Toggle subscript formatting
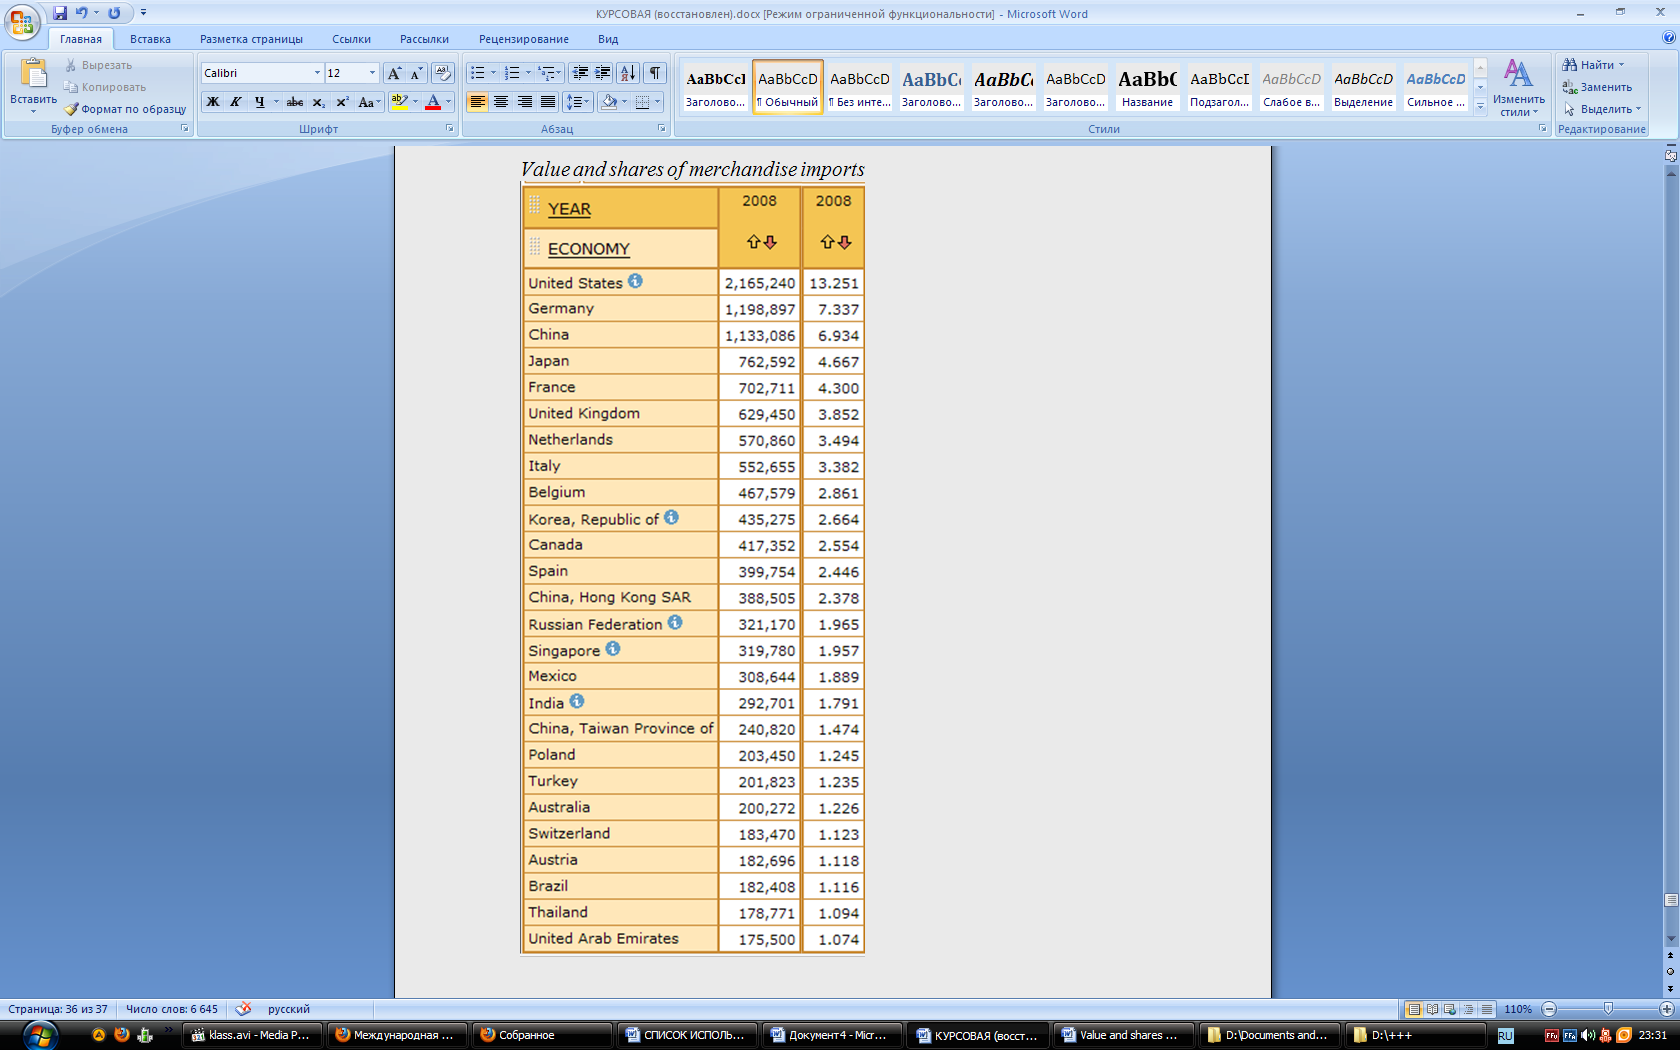 click(x=318, y=102)
